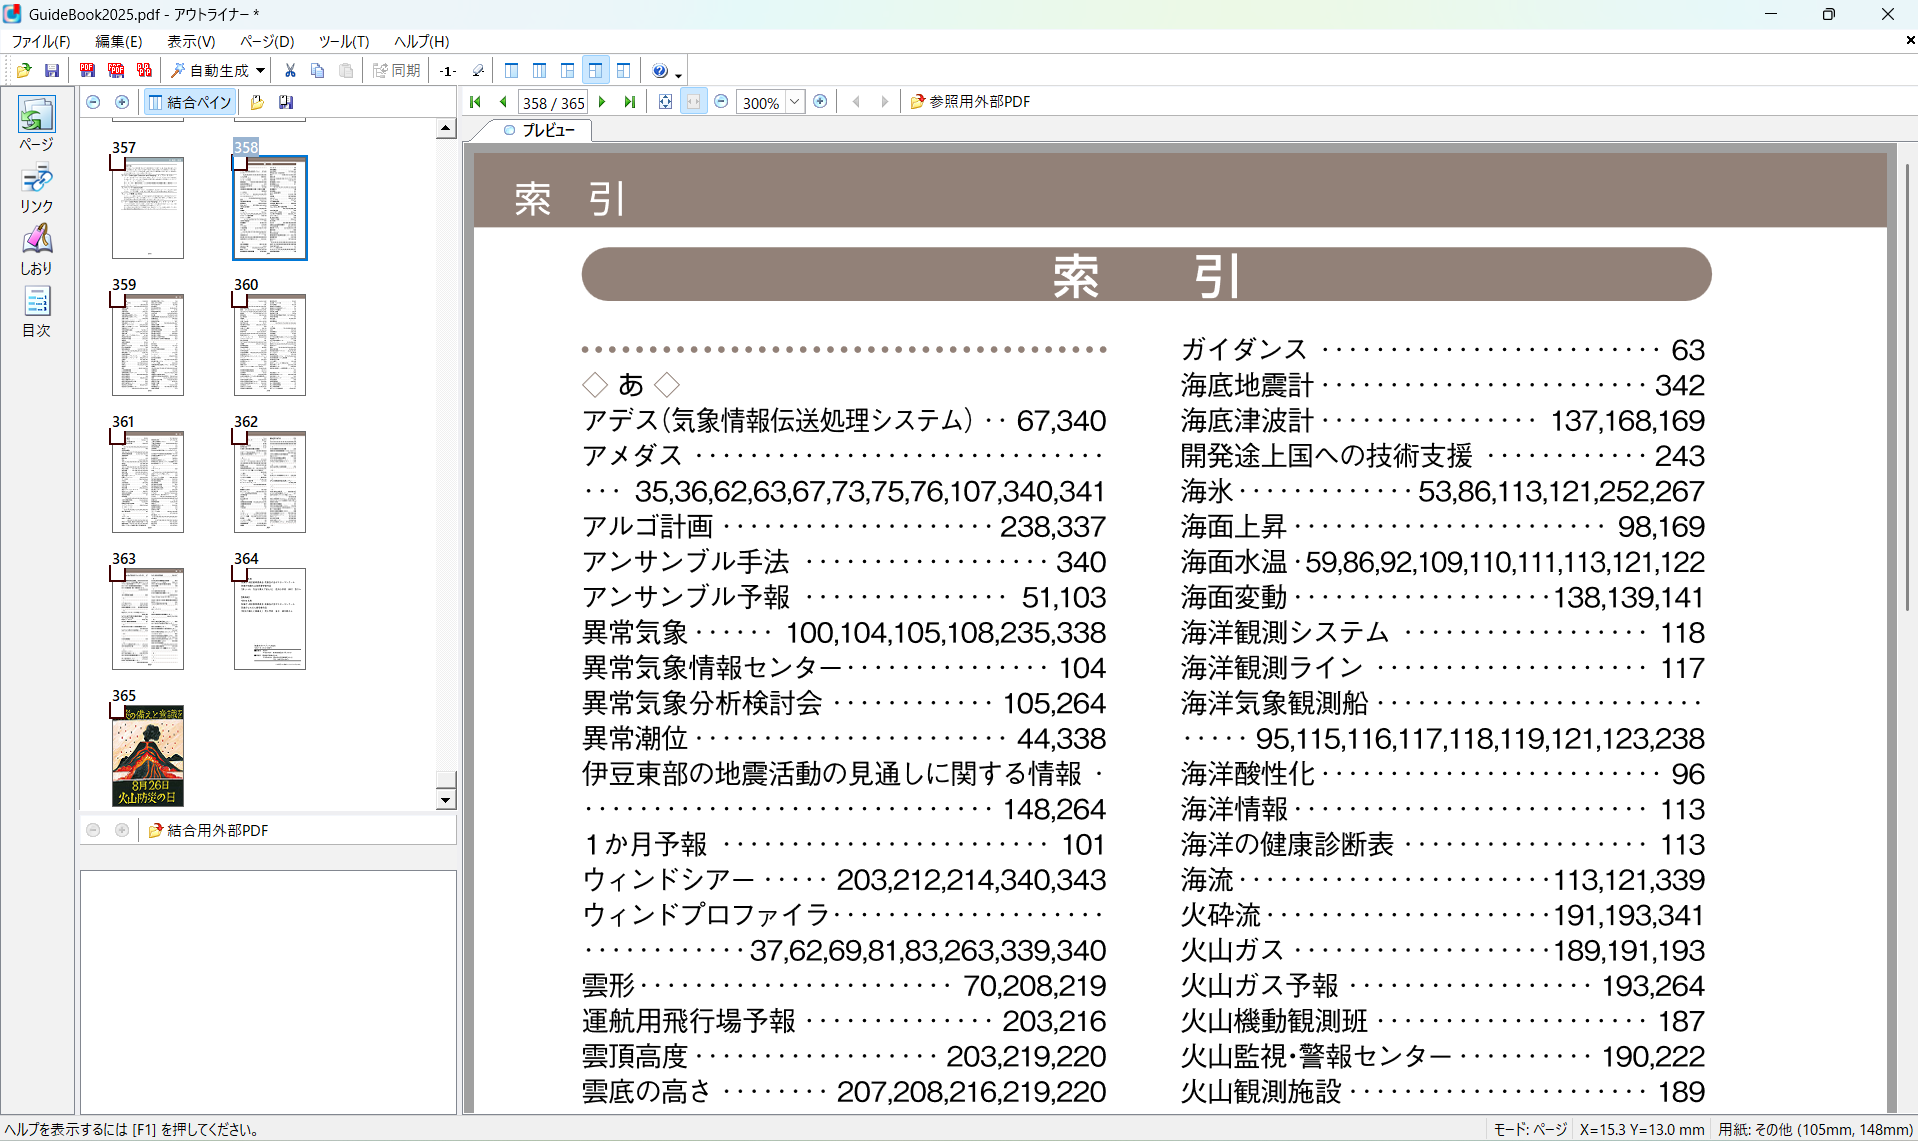Image resolution: width=1918 pixels, height=1141 pixels.
Task: Open the リンク link panel in sidebar
Action: [x=36, y=189]
